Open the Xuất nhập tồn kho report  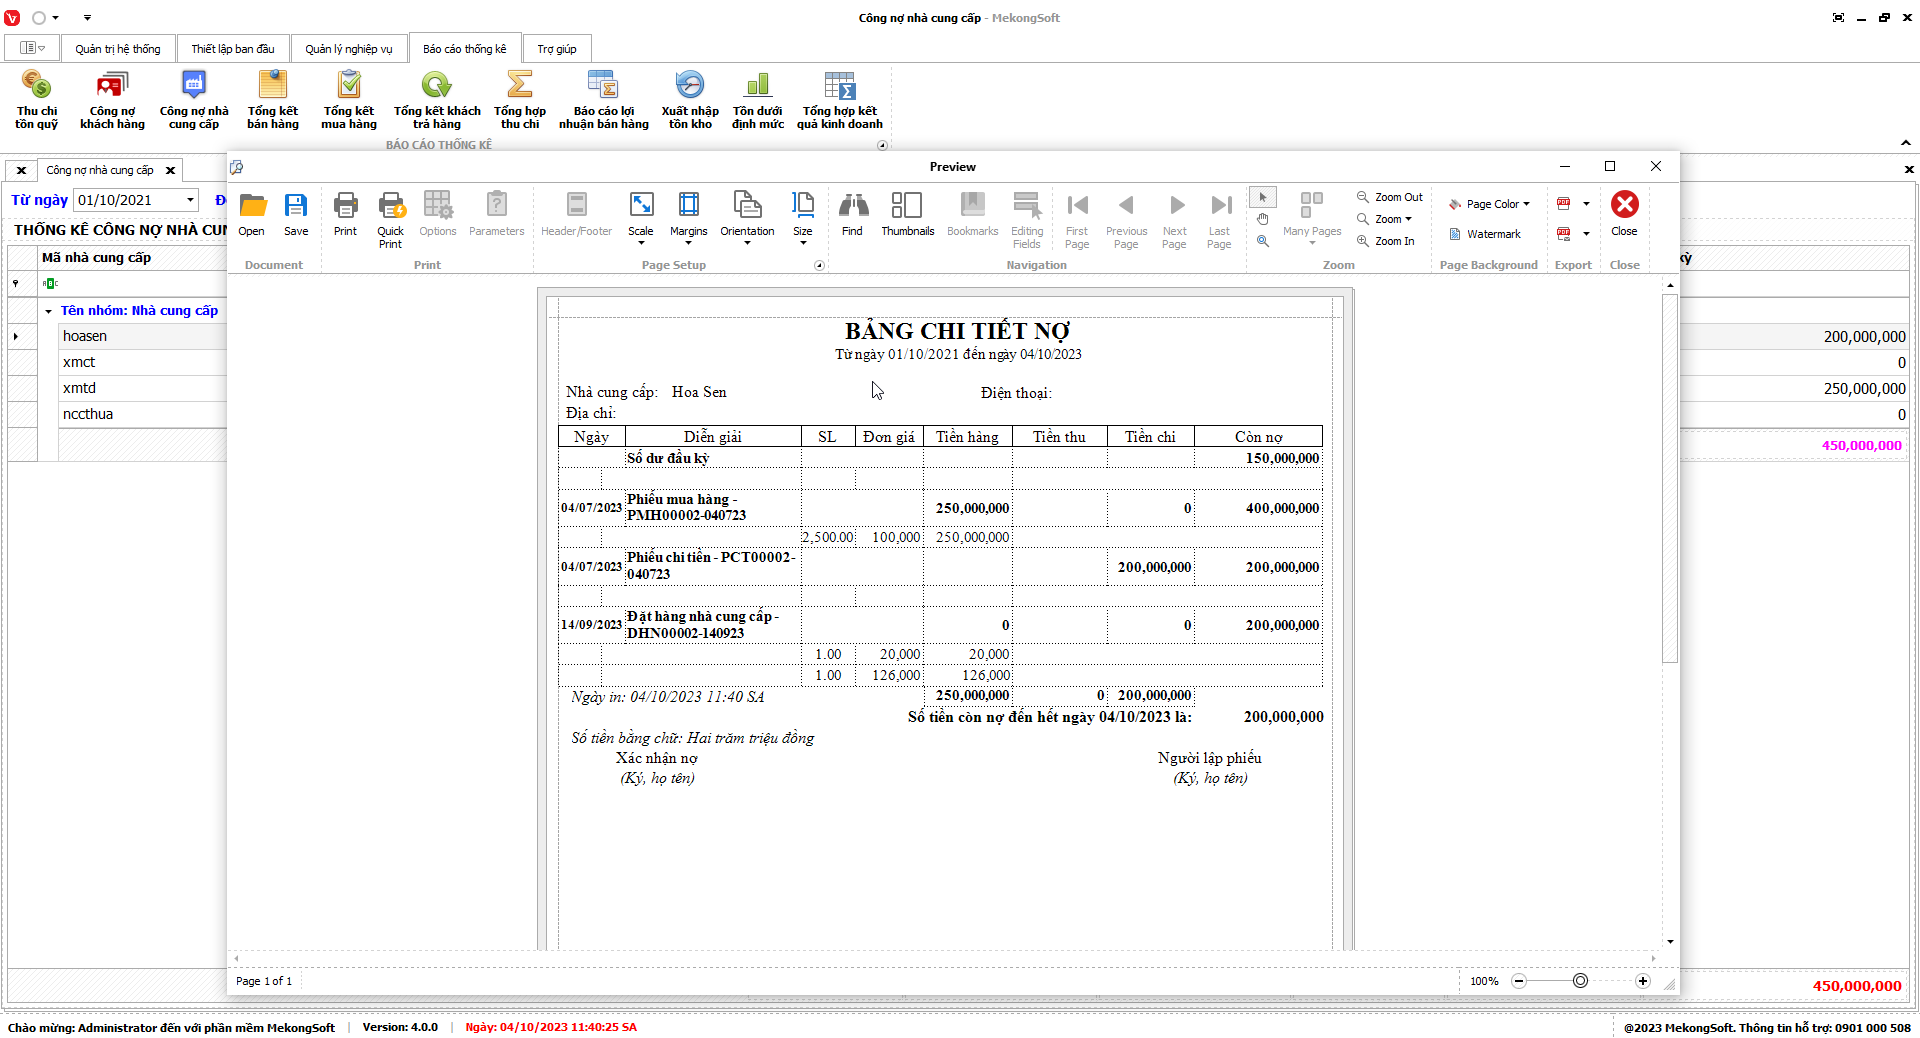(x=690, y=100)
